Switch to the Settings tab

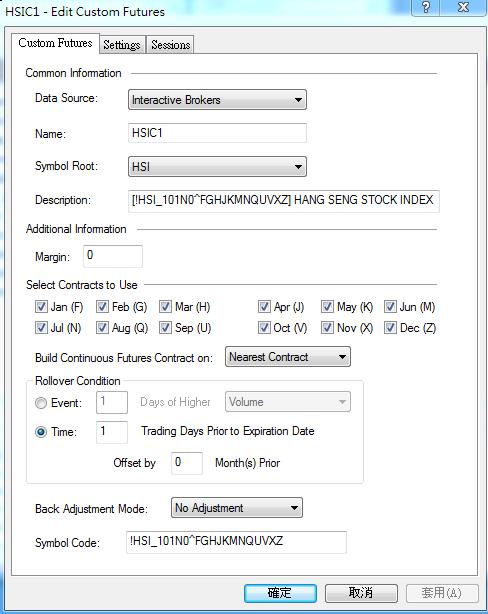pos(122,45)
